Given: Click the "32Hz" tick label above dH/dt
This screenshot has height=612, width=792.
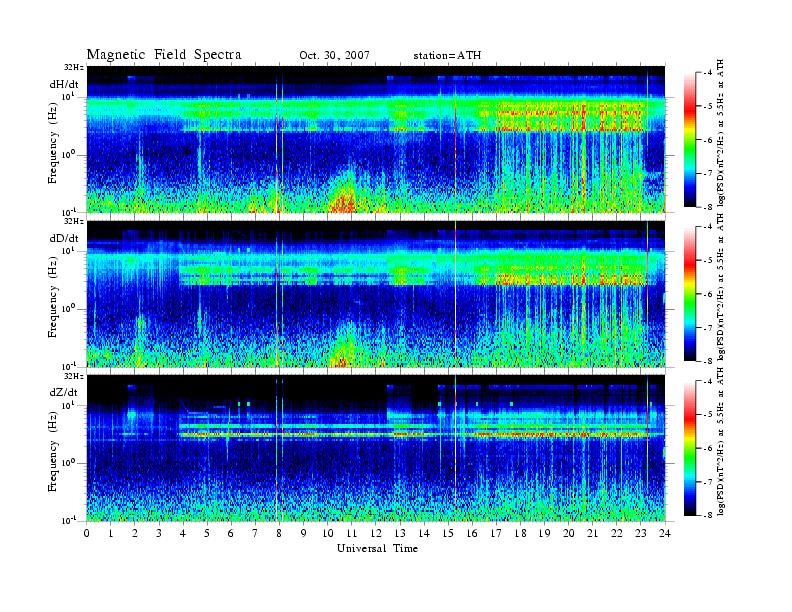Looking at the screenshot, I should pos(74,67).
